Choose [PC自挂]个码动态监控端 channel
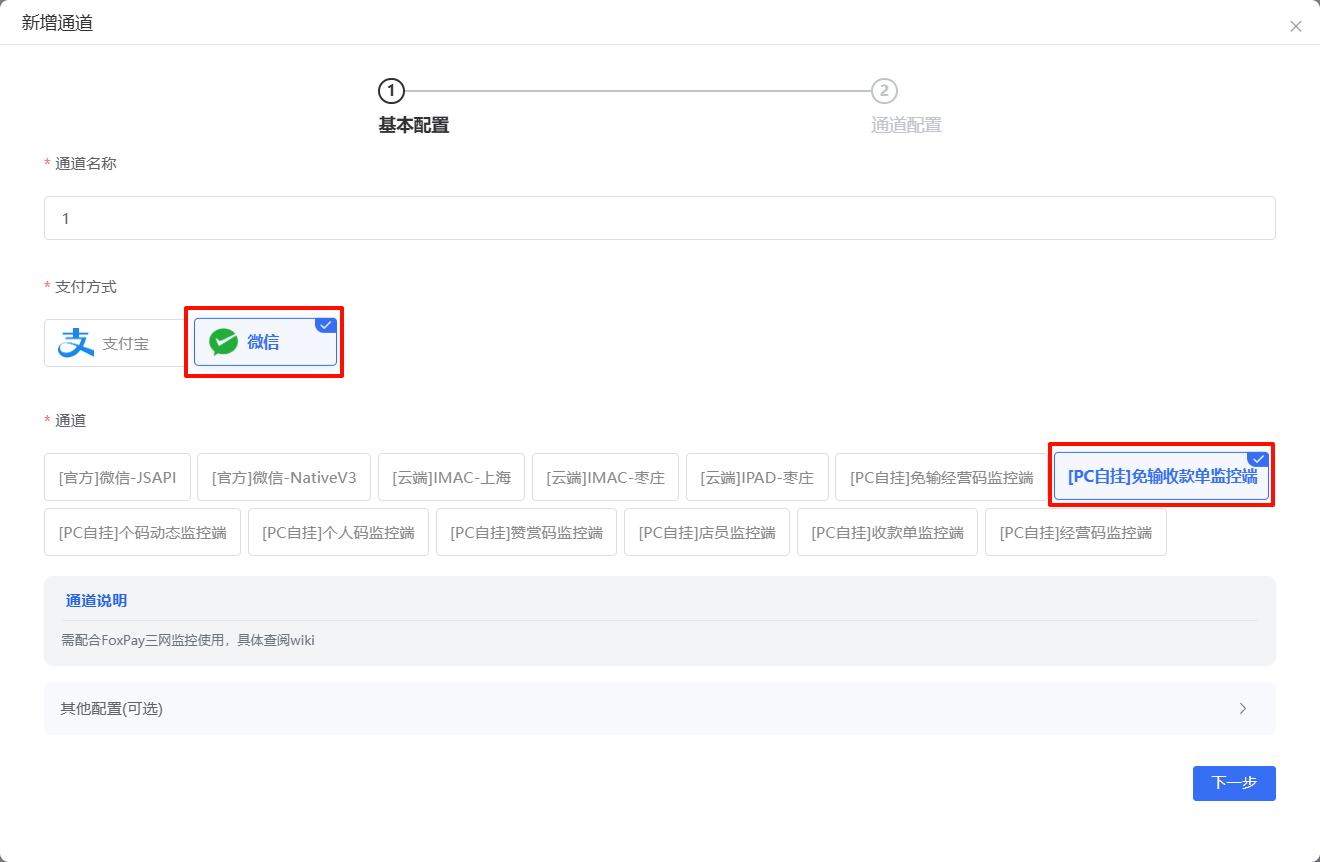 (142, 532)
